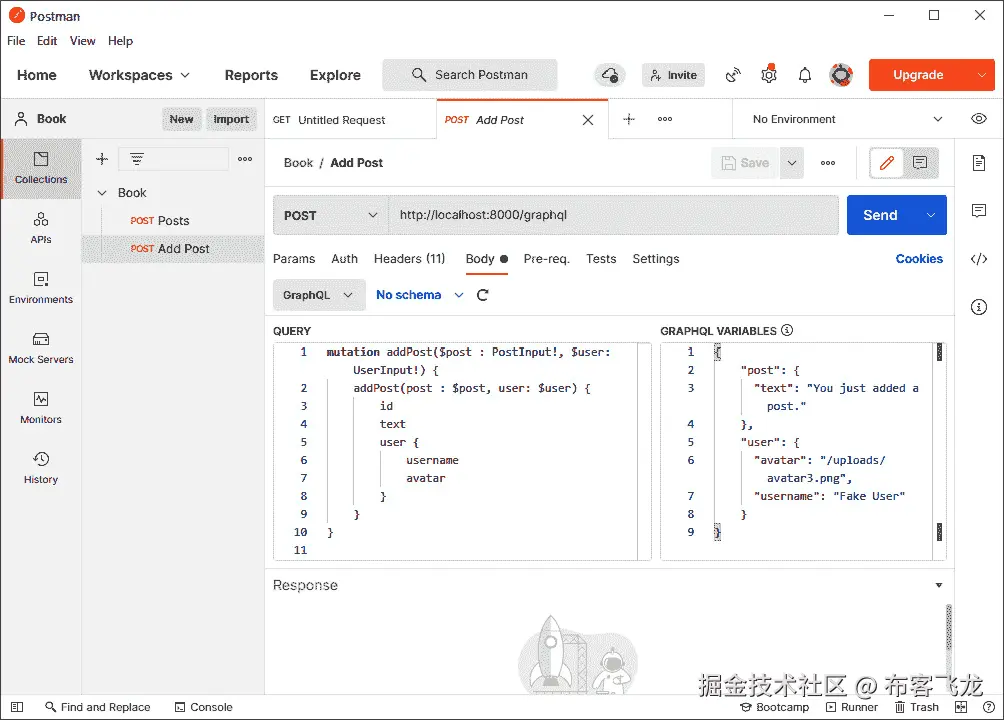This screenshot has height=720, width=1004.
Task: Open the code snippet panel on the right
Action: 978,259
